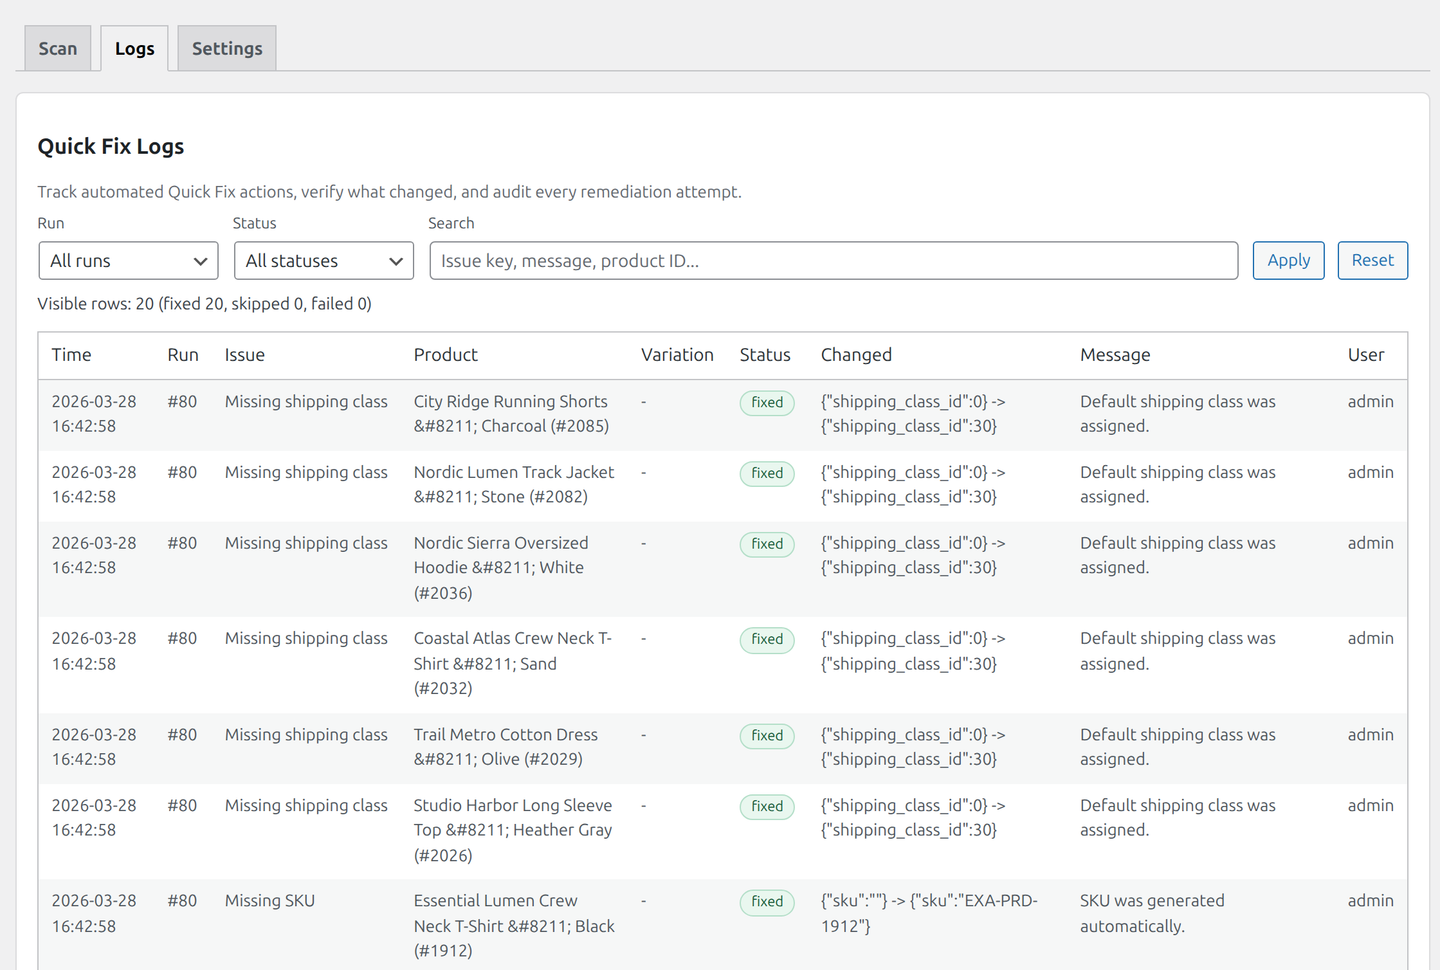Select Trail Metro Cotton Dress product cell
This screenshot has height=970, width=1440.
click(506, 747)
